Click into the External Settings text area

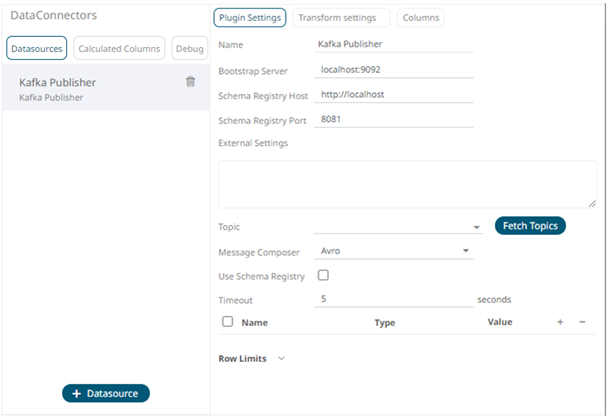coord(407,184)
